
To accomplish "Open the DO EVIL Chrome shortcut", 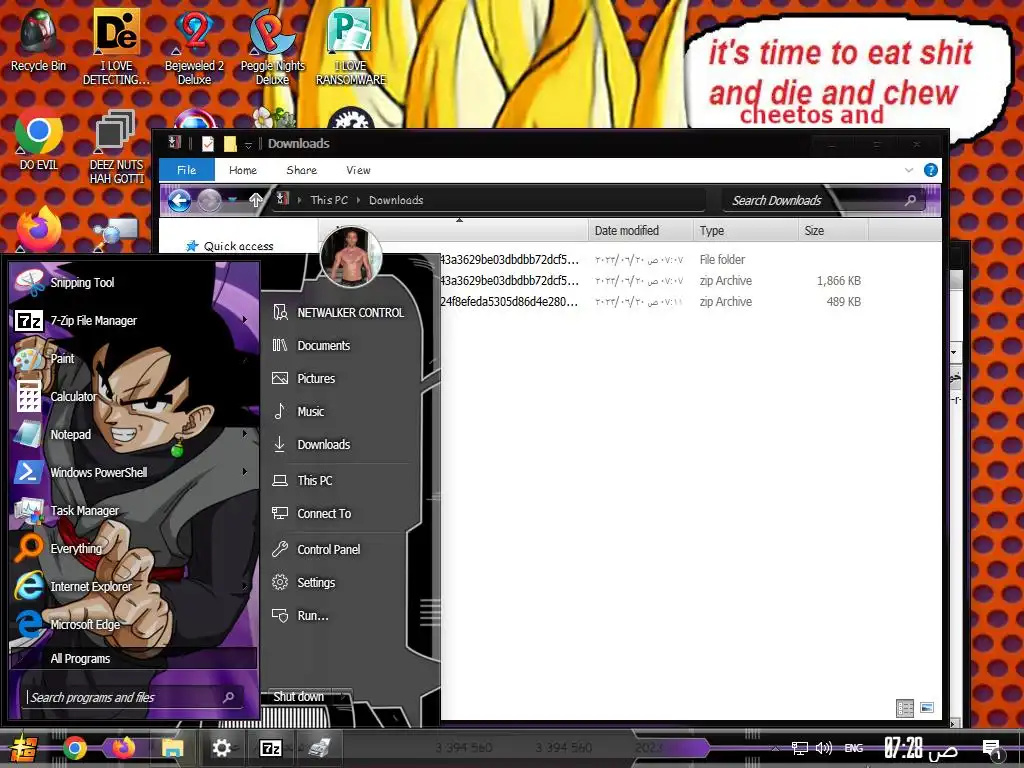I will [38, 140].
